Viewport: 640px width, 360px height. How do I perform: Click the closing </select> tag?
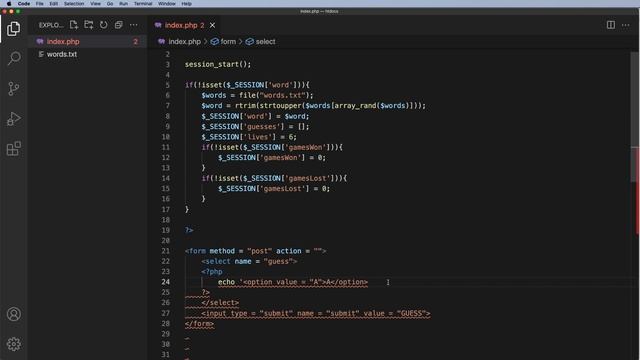coord(220,303)
